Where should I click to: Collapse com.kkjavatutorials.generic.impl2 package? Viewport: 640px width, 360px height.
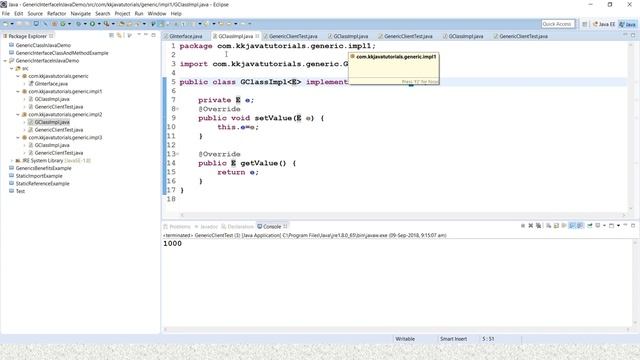click(x=18, y=114)
